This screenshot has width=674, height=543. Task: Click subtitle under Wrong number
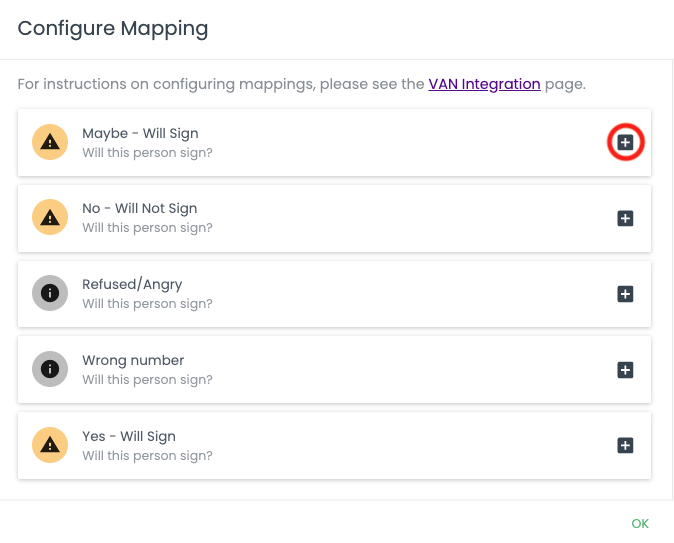point(147,380)
